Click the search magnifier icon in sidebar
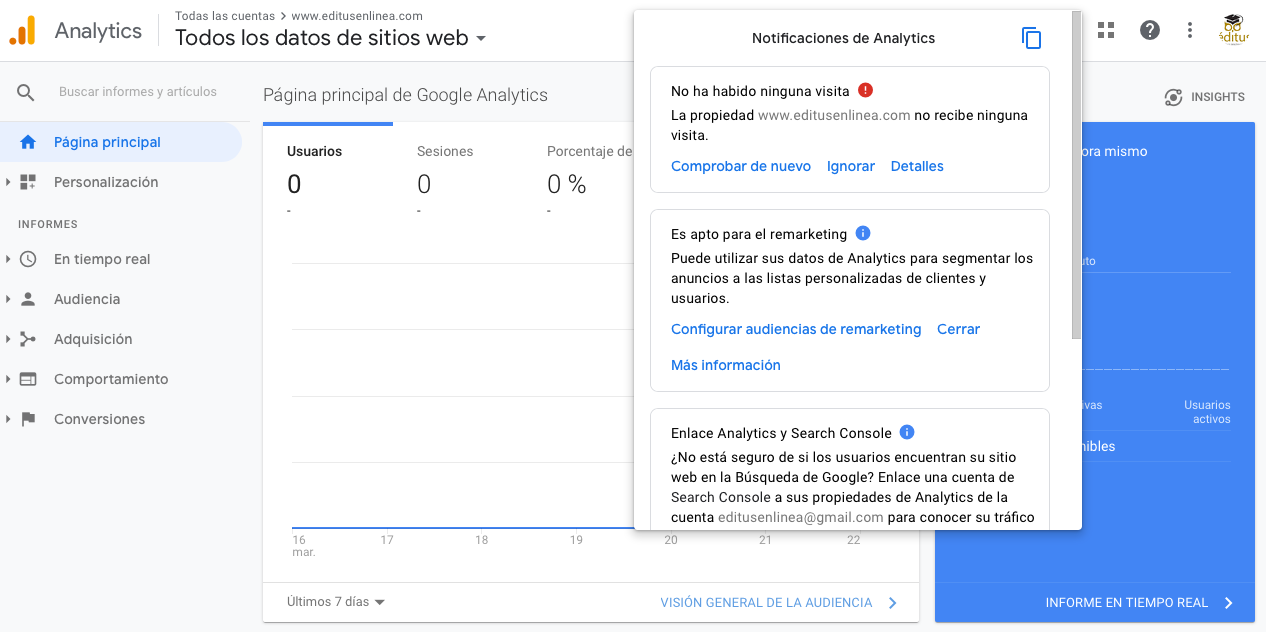 26,92
